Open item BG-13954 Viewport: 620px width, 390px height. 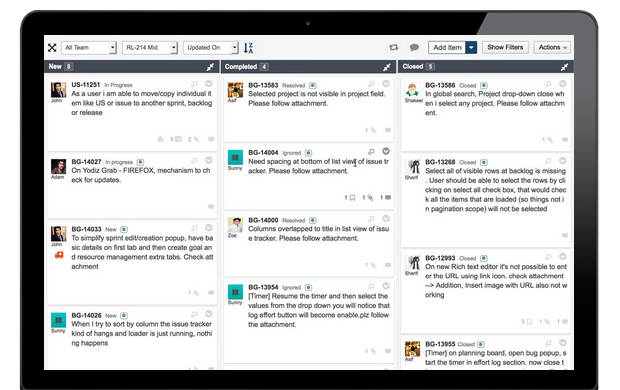click(263, 287)
